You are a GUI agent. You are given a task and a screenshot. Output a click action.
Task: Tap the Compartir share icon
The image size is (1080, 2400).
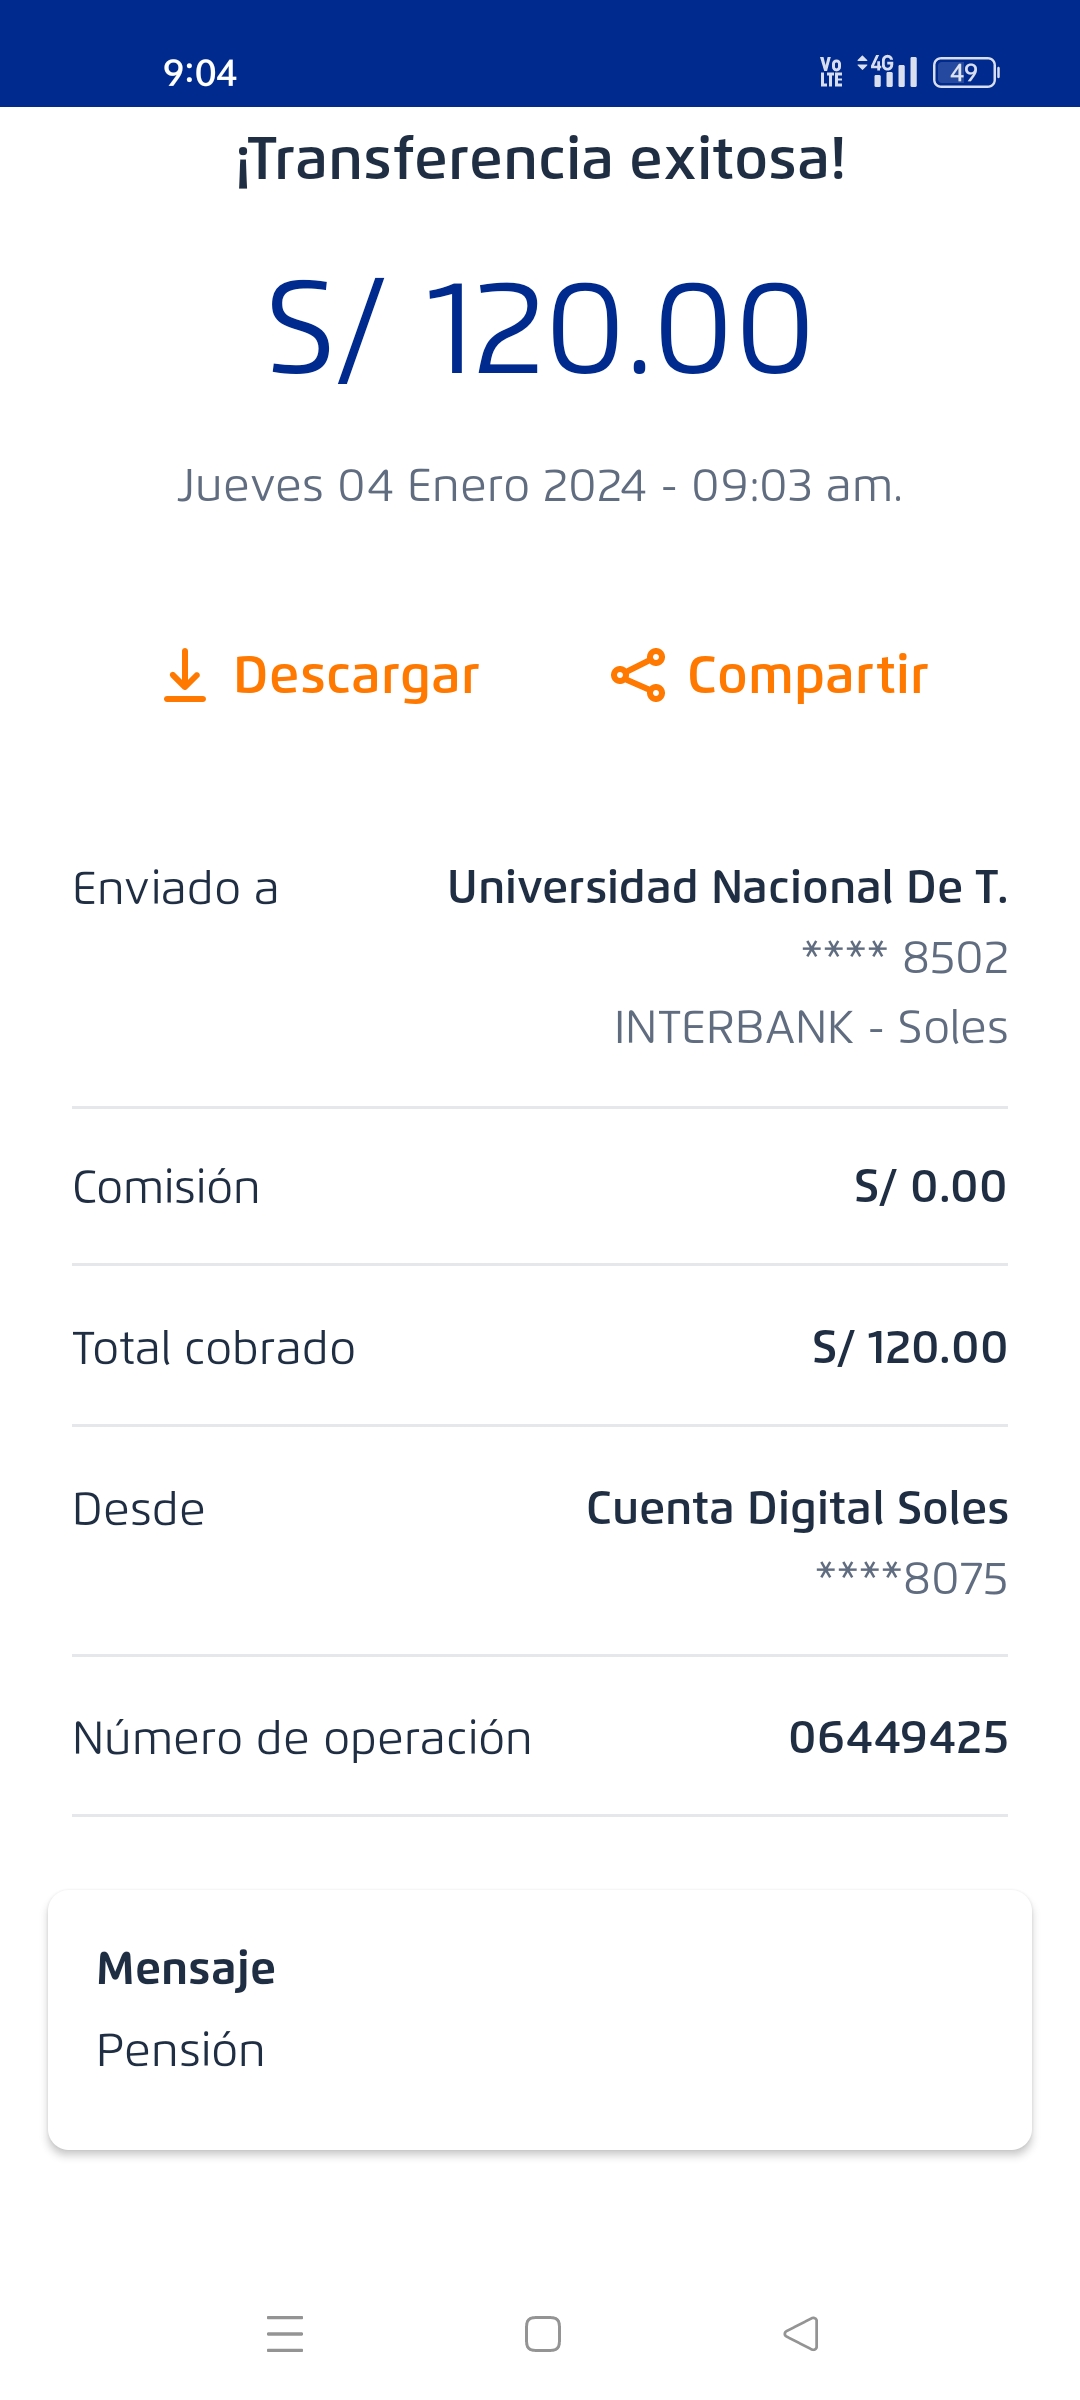(638, 675)
